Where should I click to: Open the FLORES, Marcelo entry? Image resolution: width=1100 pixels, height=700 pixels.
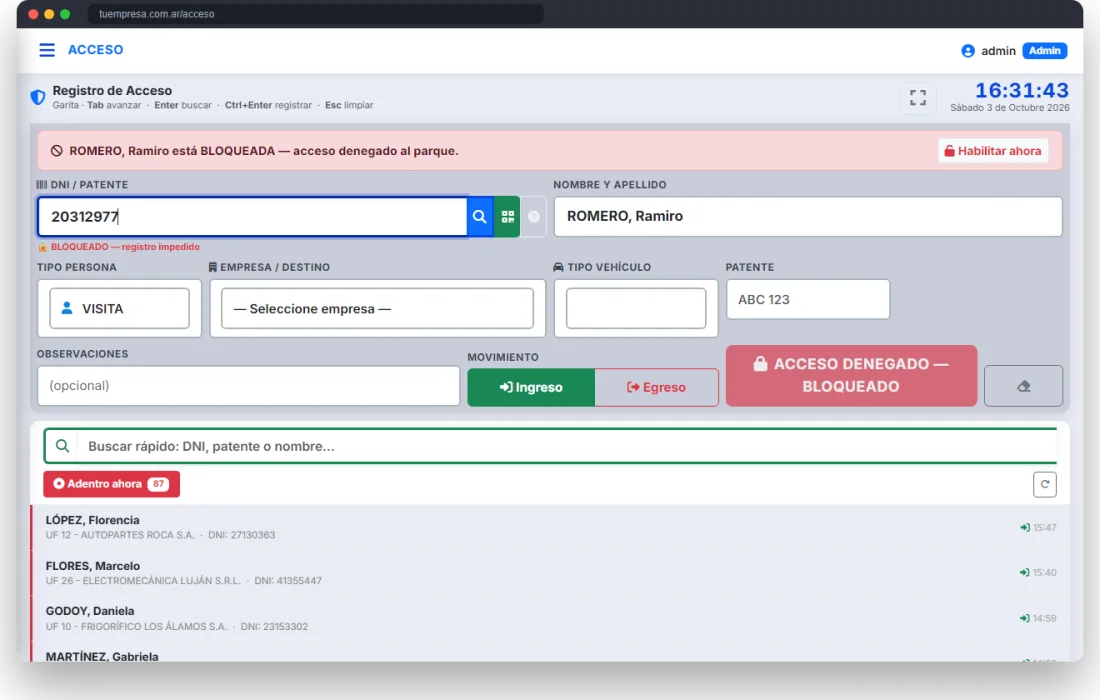pos(550,573)
